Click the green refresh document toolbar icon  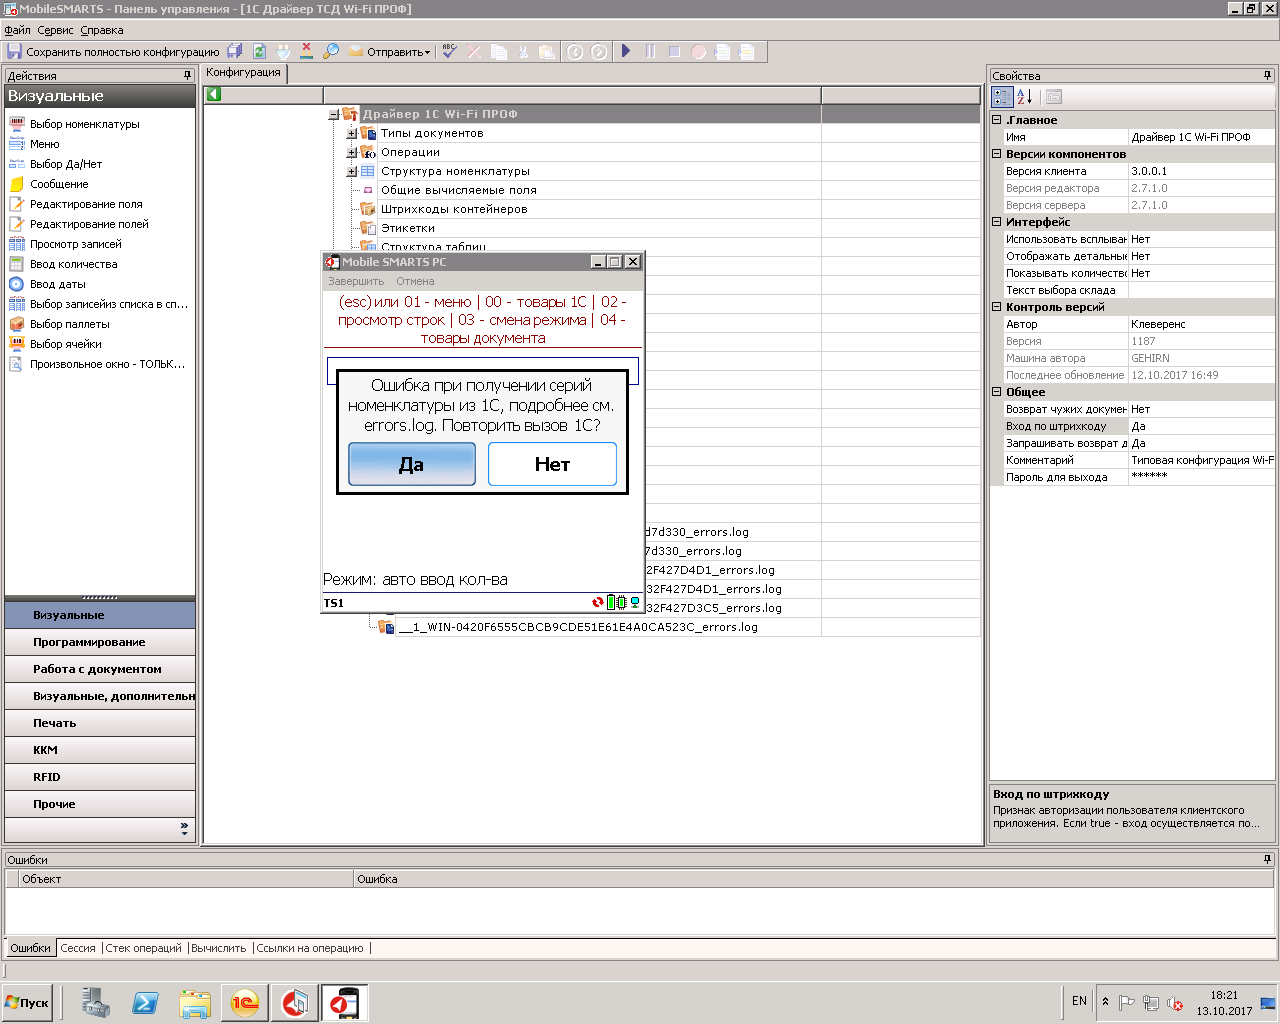259,51
